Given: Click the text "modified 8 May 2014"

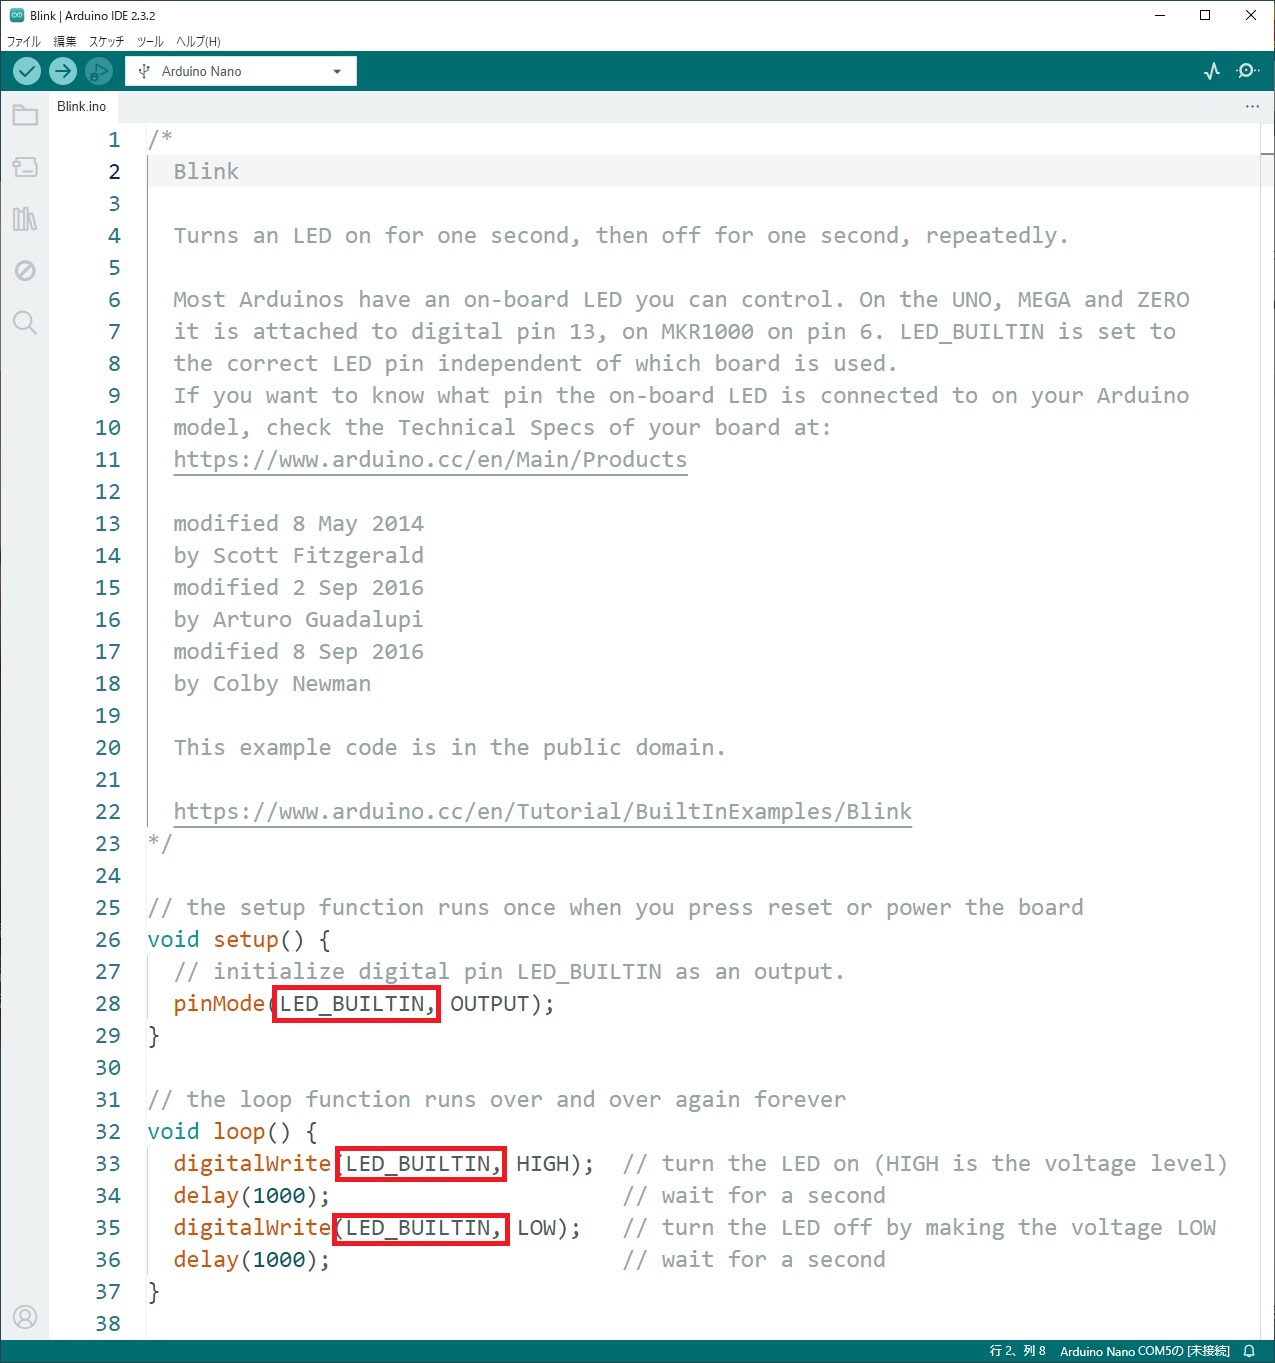Looking at the screenshot, I should (x=298, y=524).
